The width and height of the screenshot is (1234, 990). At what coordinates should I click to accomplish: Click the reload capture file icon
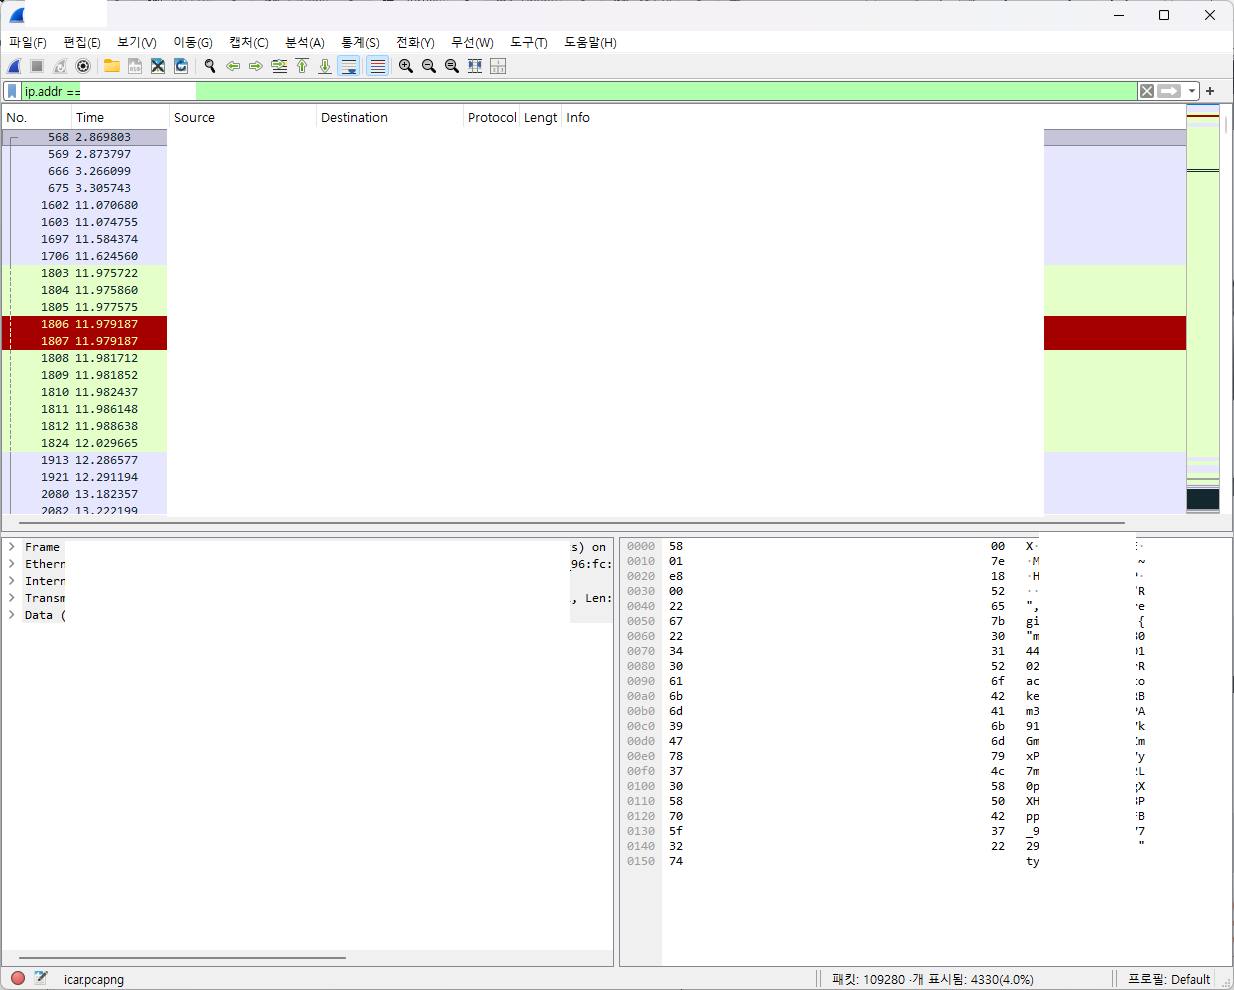point(181,66)
